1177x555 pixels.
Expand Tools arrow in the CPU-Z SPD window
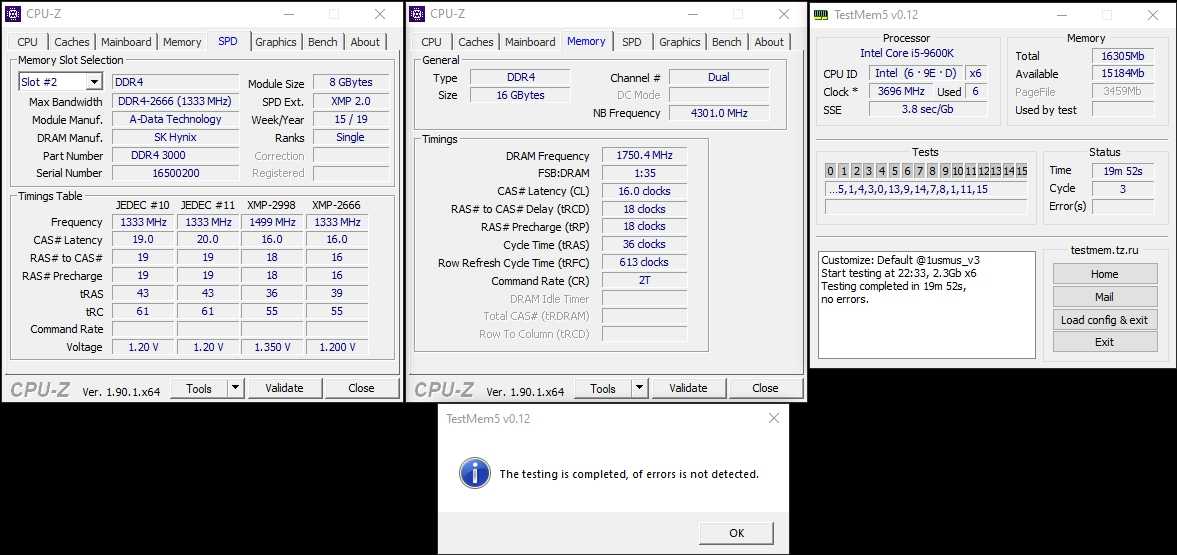235,388
